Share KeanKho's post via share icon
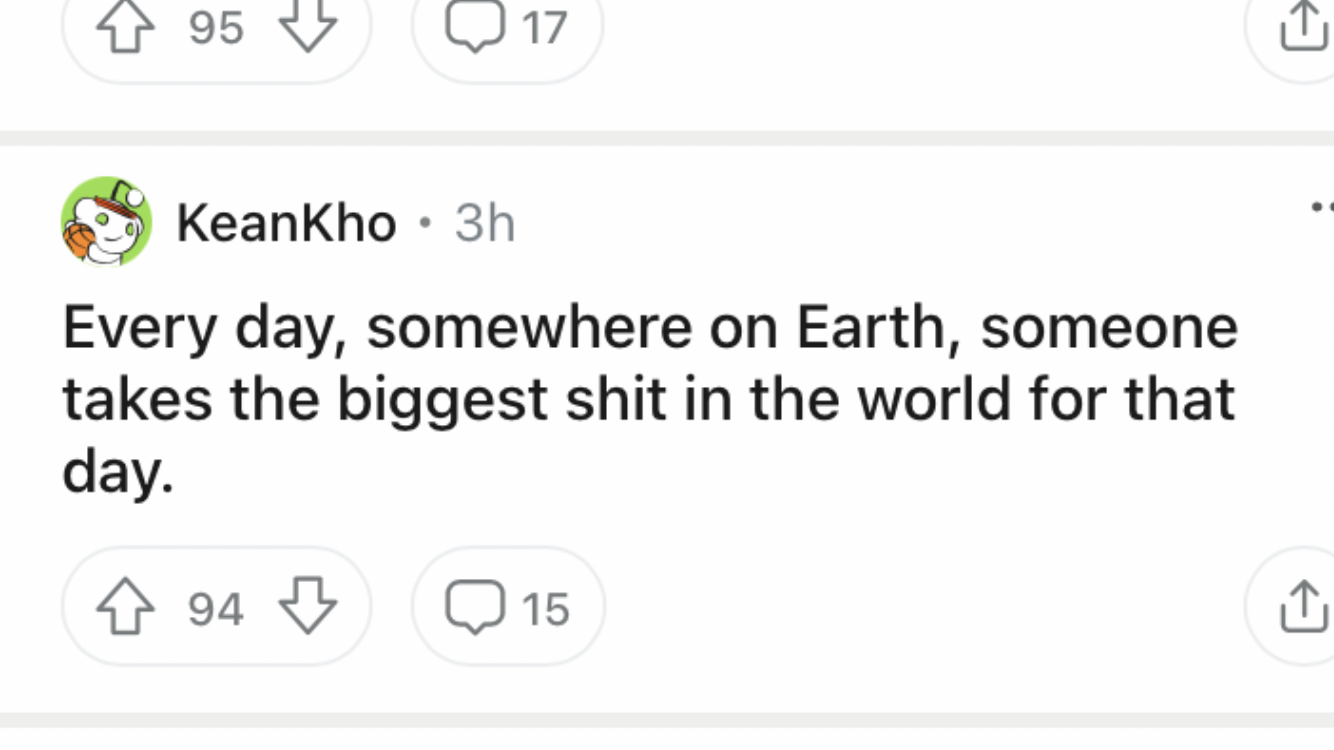This screenshot has width=1334, height=750. point(1303,607)
